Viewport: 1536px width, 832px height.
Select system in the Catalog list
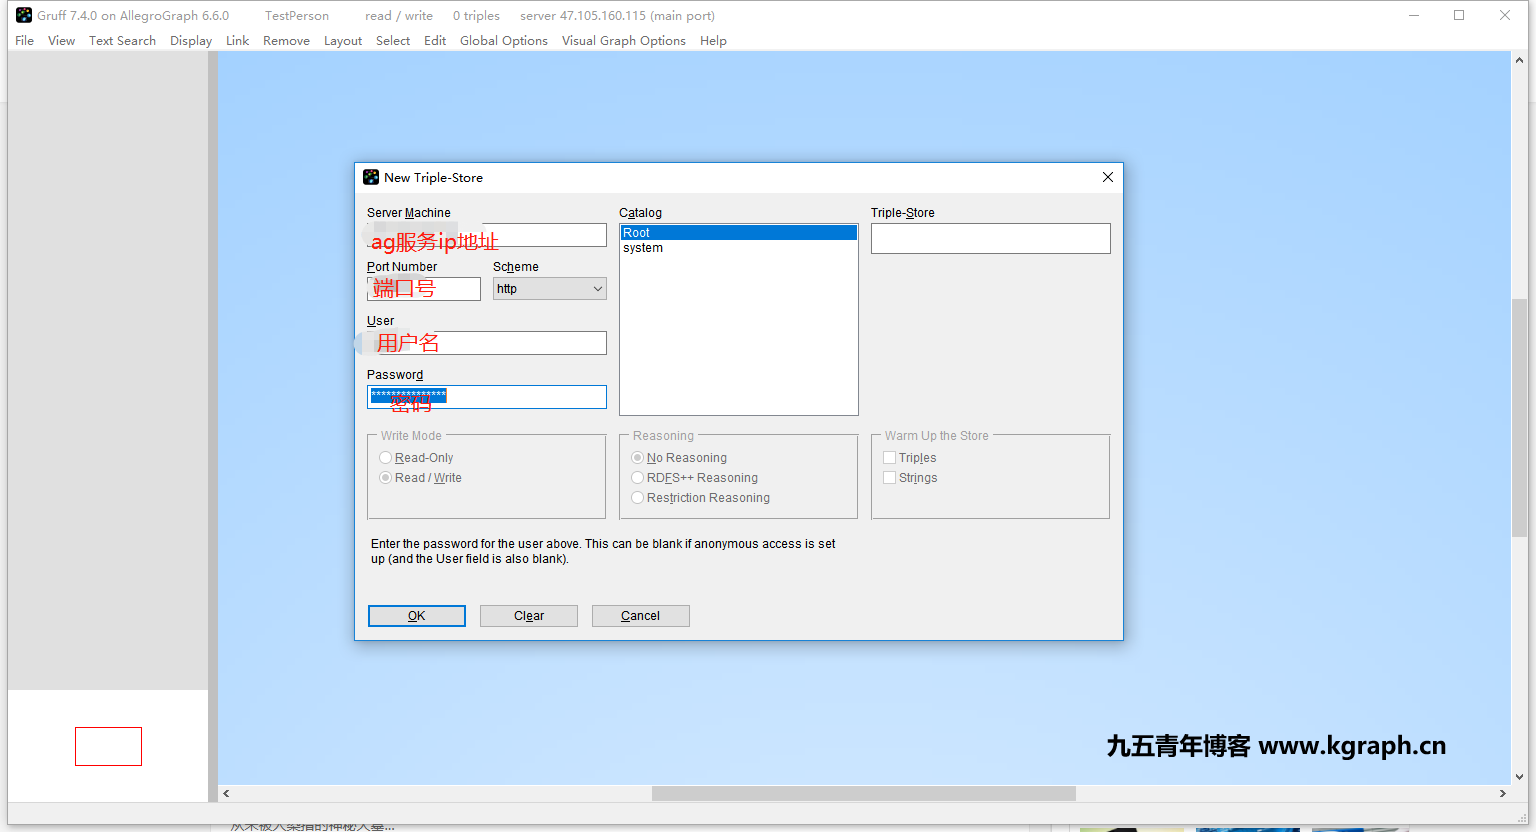point(739,248)
